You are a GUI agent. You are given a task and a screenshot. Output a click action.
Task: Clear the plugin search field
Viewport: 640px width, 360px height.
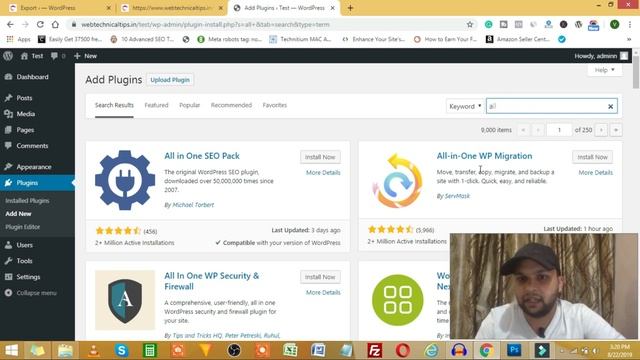pos(611,107)
